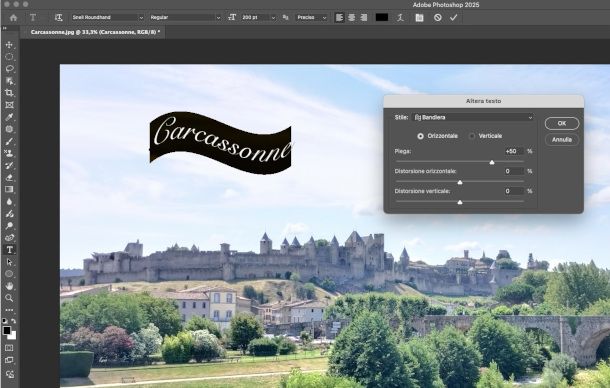Select the Clone Stamp tool

coord(9,153)
